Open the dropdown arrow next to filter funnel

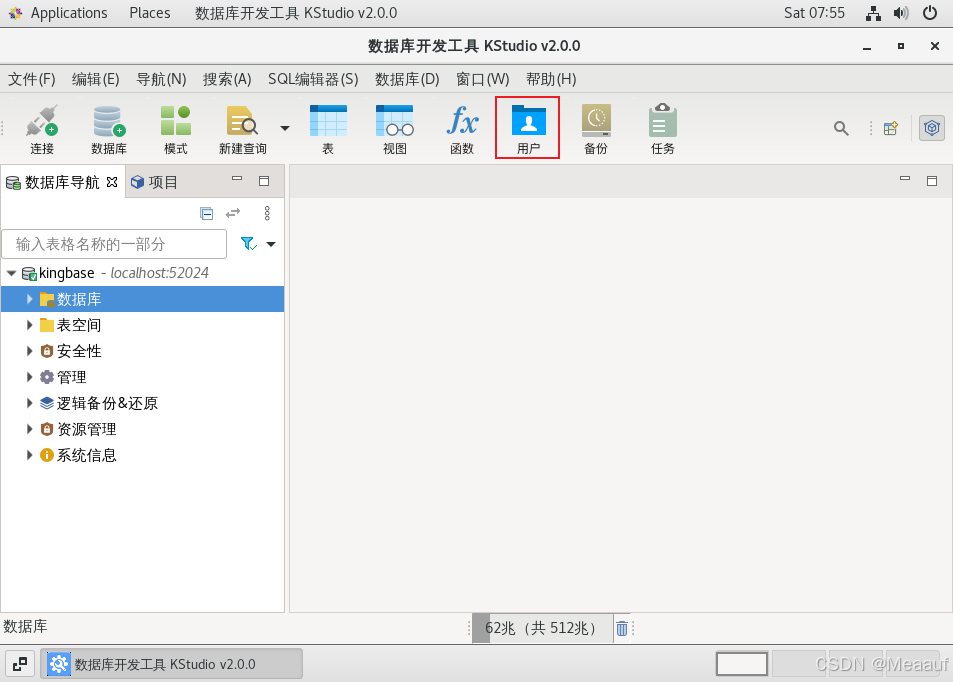(271, 244)
